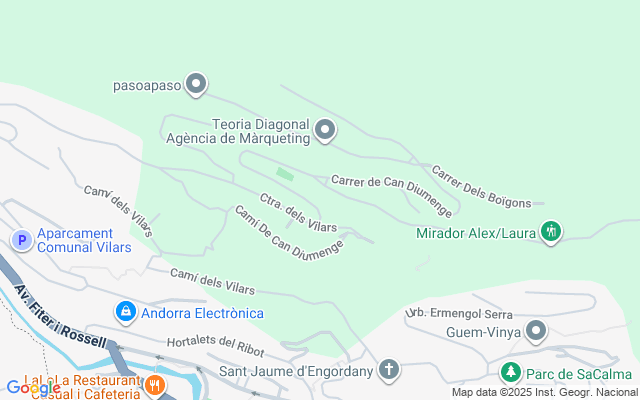The width and height of the screenshot is (640, 400).
Task: Click the small green park patch
Action: coord(285,174)
